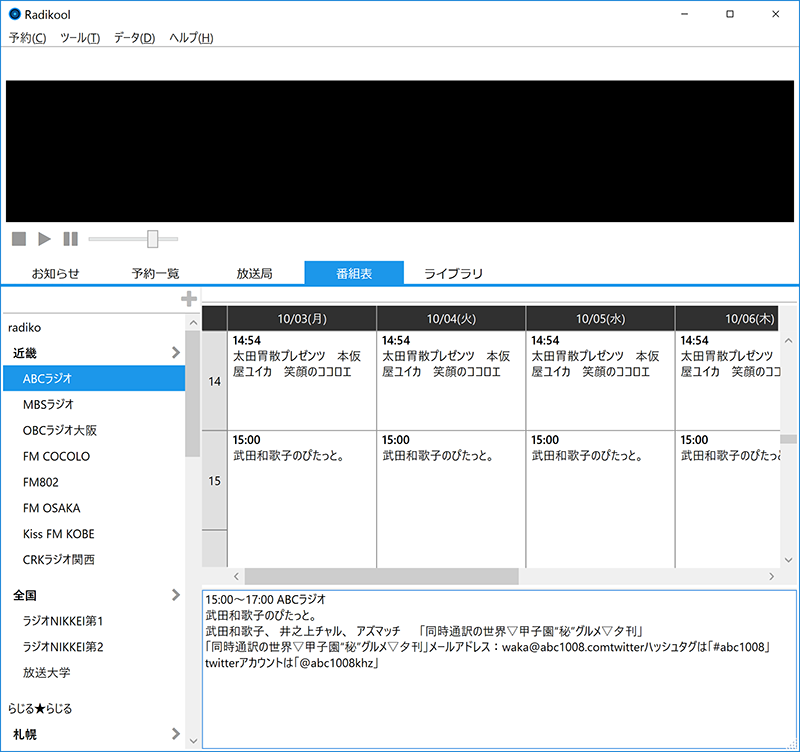
Task: Click the らじる★らじる group label
Action: pos(40,709)
